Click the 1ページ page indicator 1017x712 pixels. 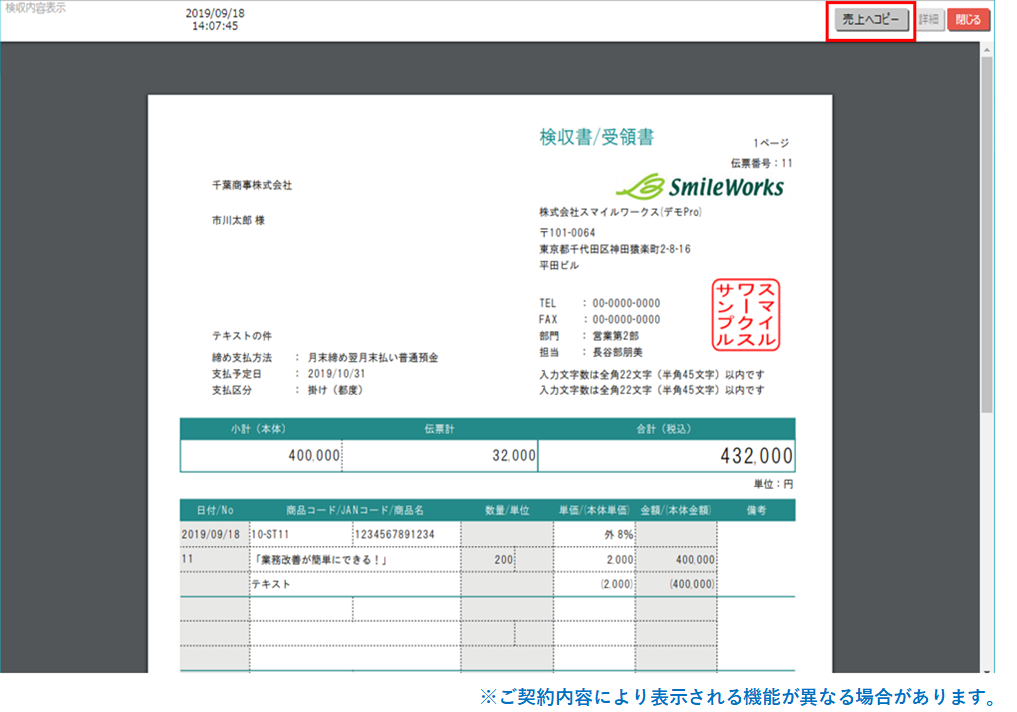[x=771, y=143]
